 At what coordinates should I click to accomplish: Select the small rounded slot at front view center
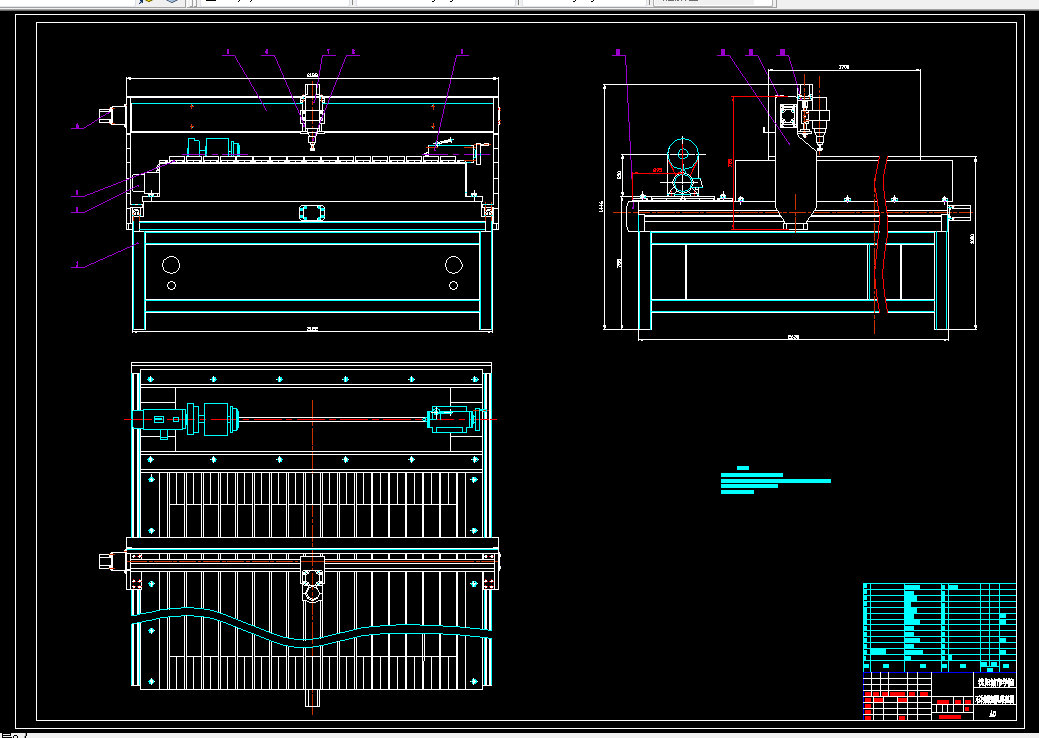pyautogui.click(x=312, y=213)
